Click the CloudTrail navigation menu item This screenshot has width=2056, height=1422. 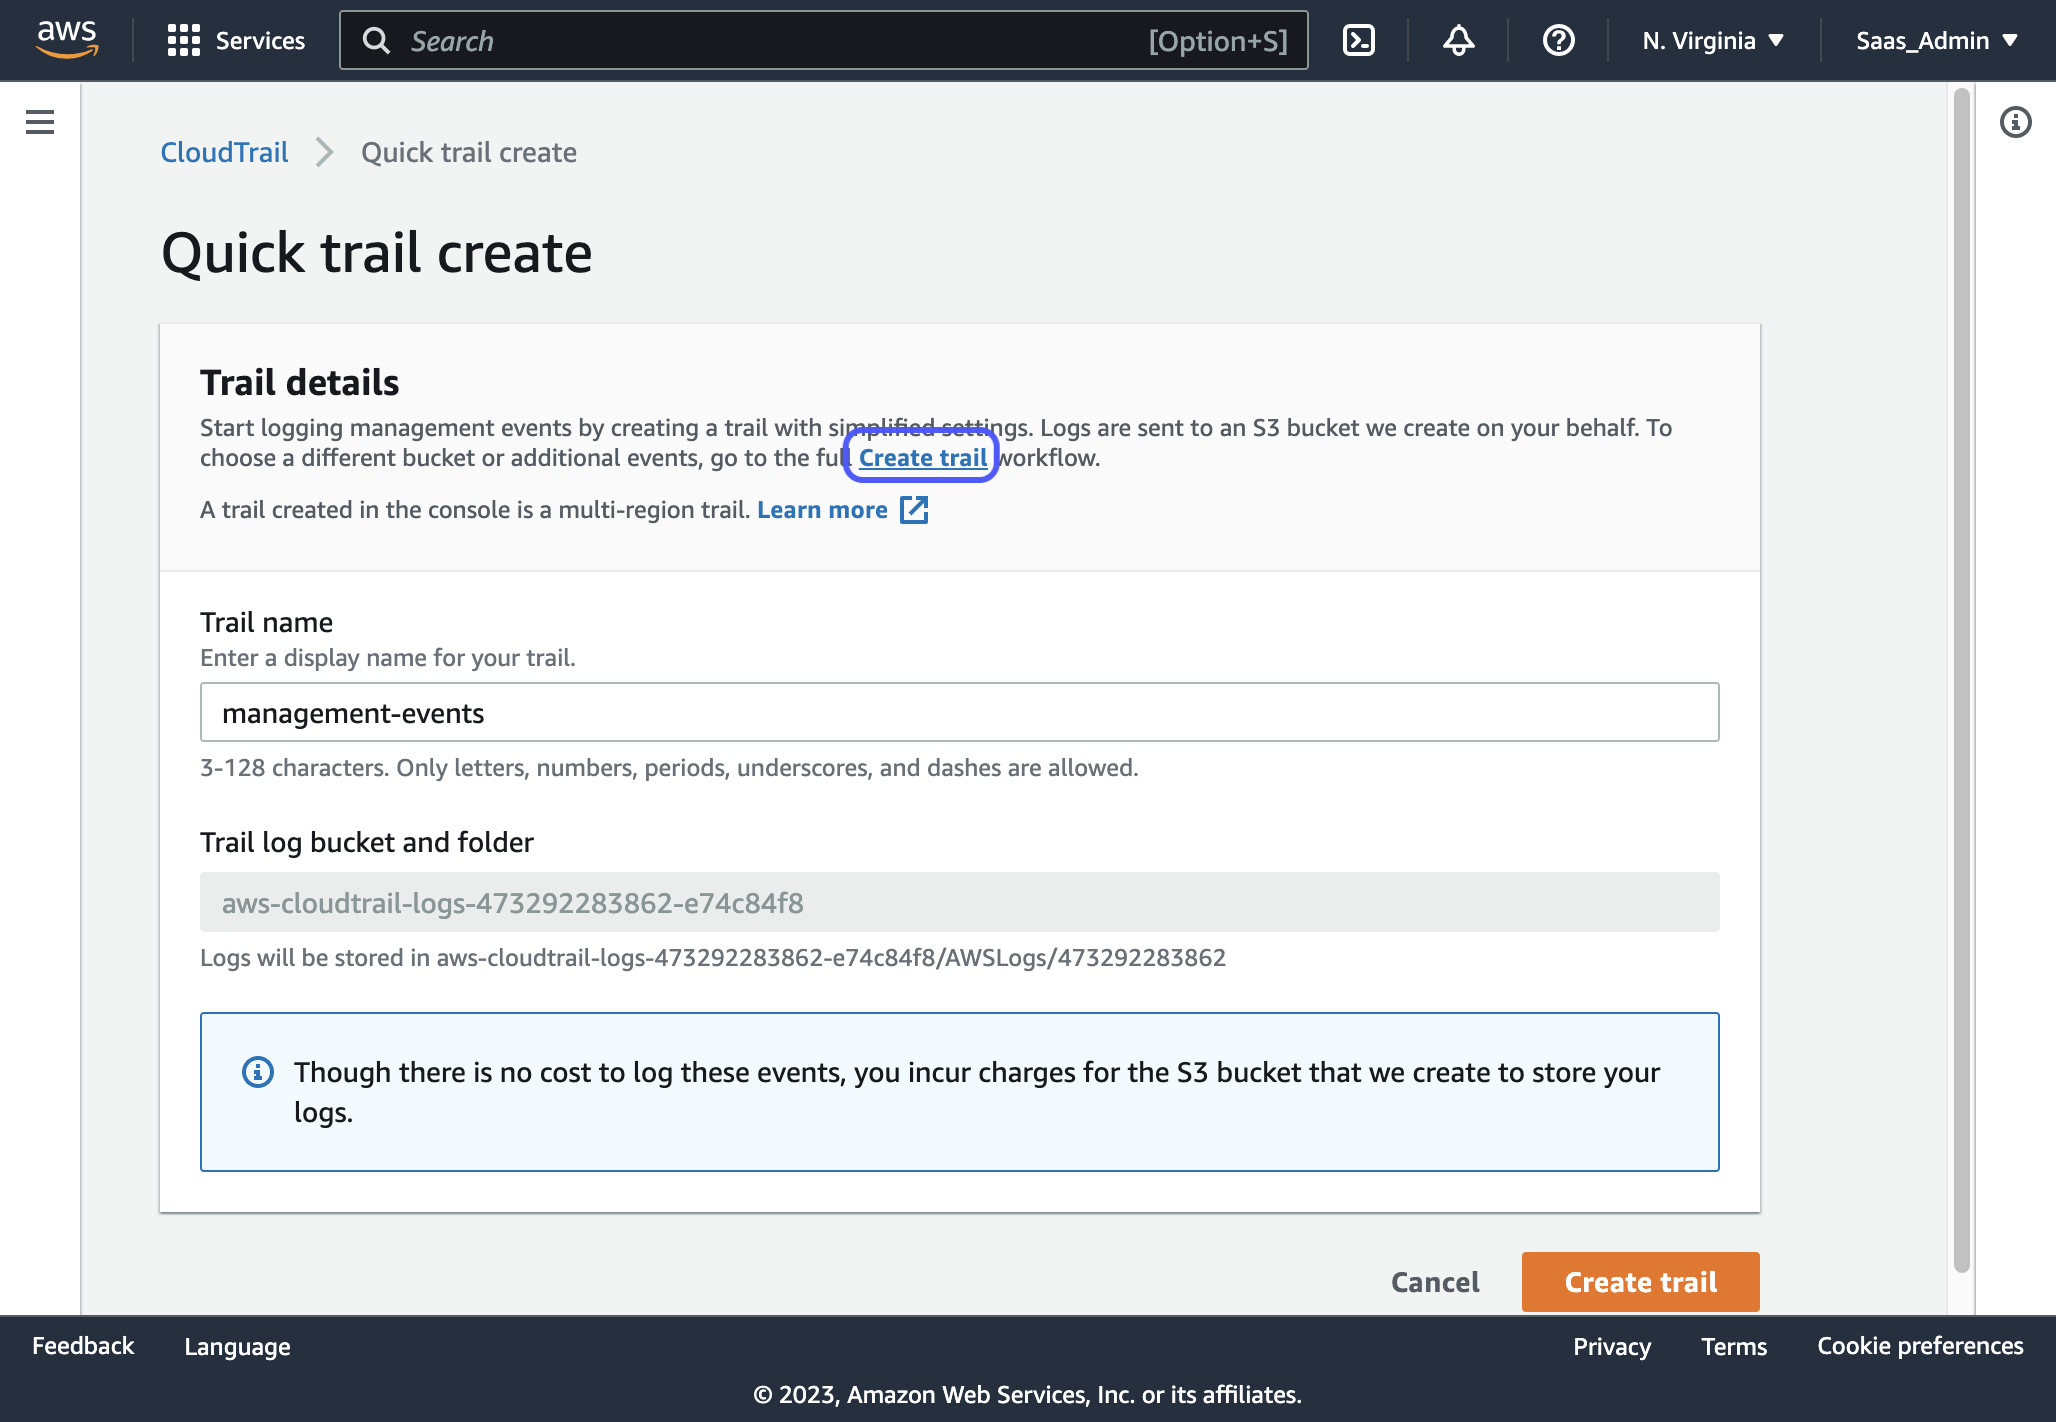[x=225, y=152]
